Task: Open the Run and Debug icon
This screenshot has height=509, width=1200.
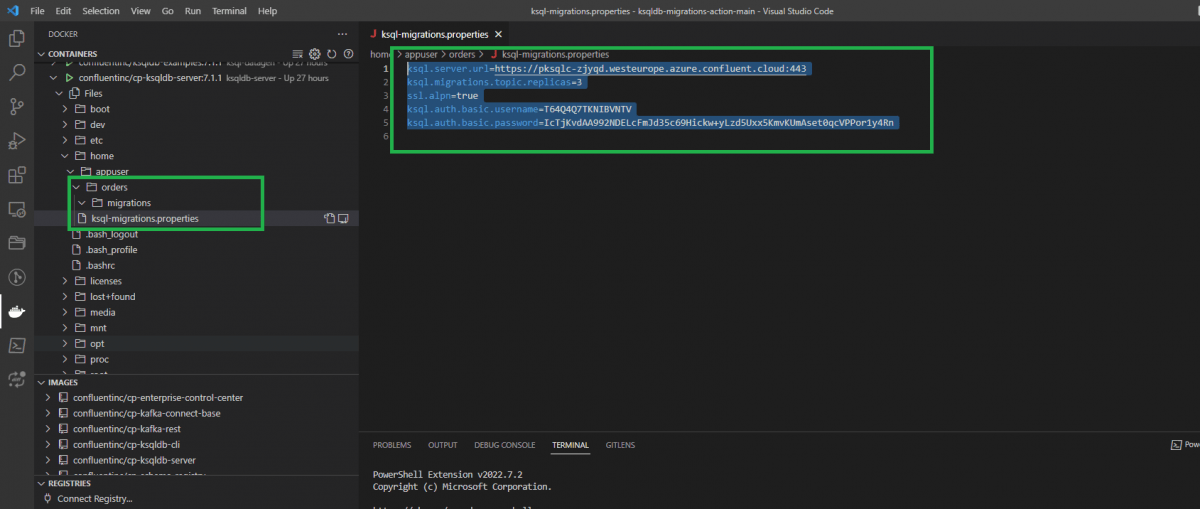Action: click(x=17, y=141)
